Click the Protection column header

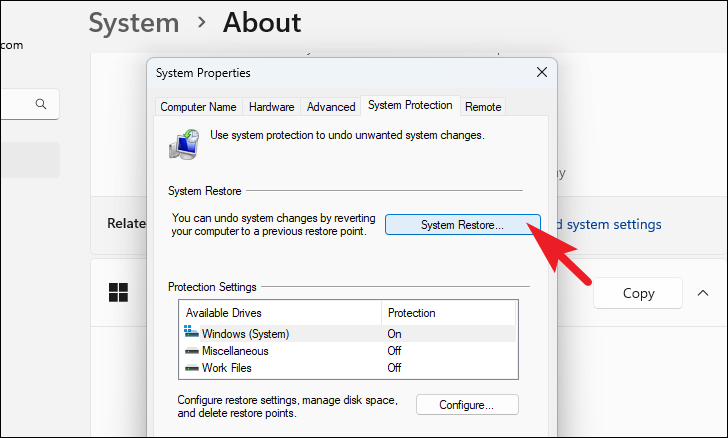[x=448, y=313]
